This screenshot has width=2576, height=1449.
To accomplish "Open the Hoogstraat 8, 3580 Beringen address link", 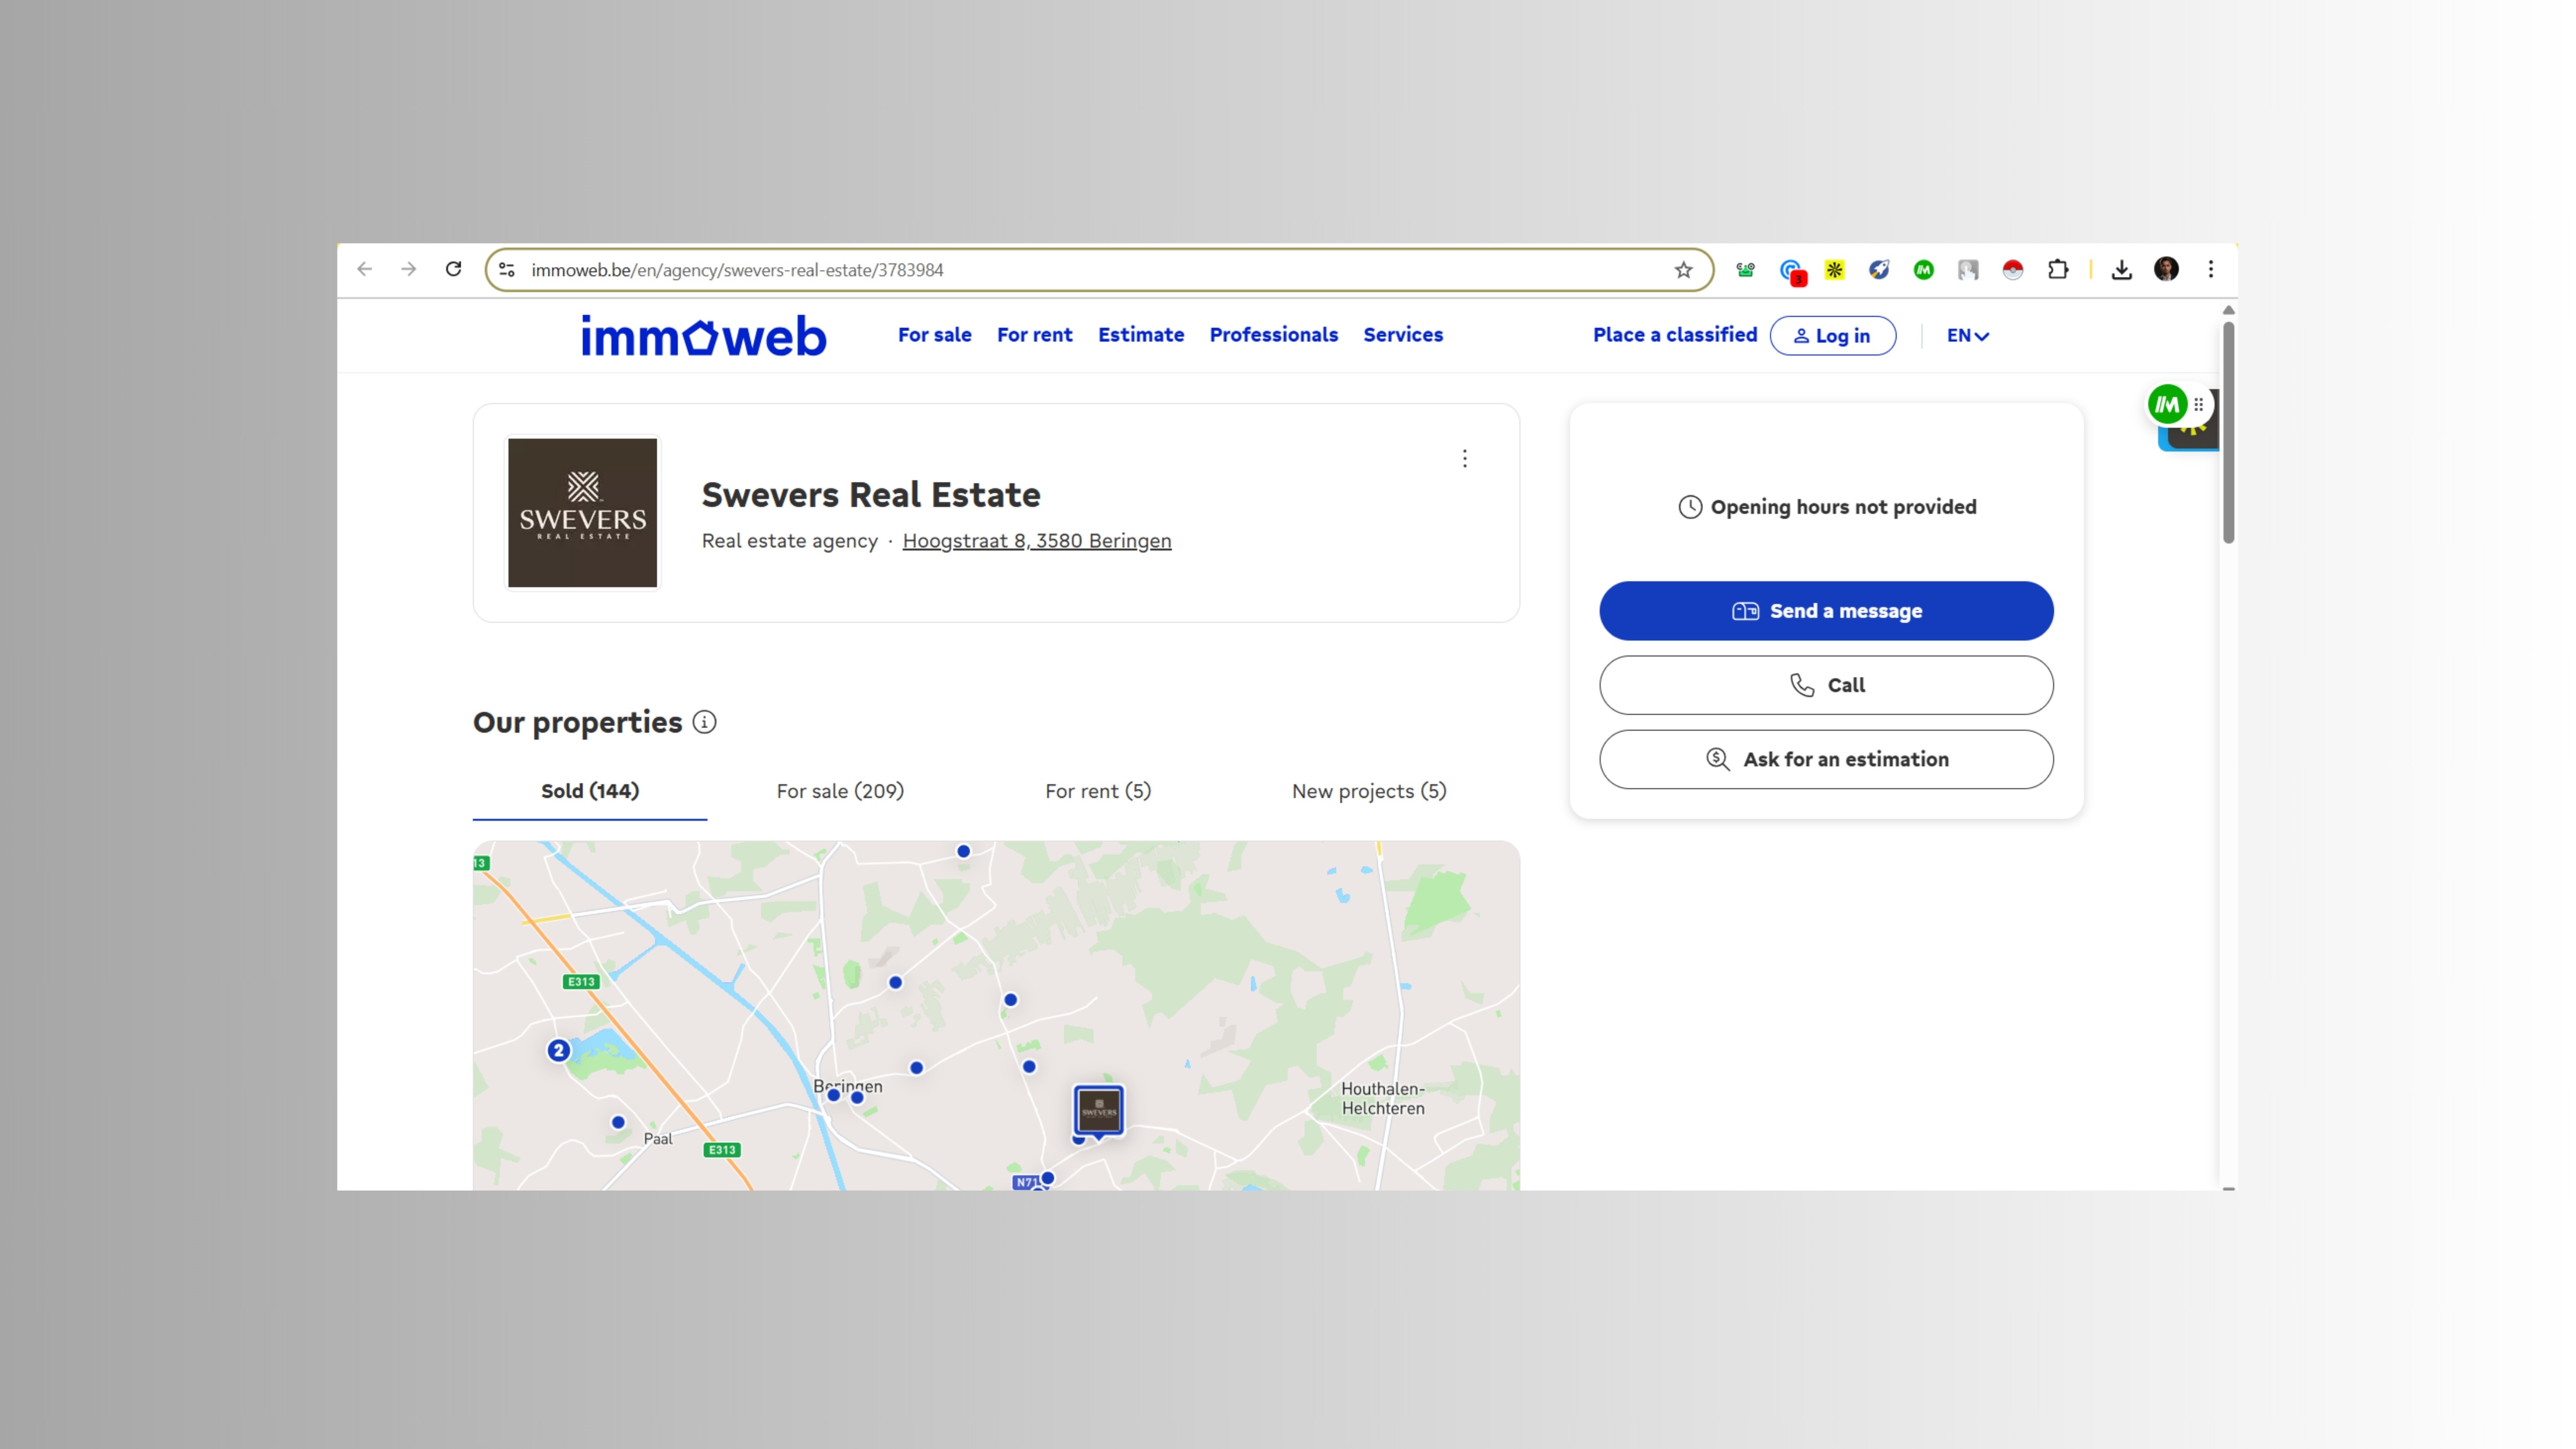I will tap(1036, 541).
